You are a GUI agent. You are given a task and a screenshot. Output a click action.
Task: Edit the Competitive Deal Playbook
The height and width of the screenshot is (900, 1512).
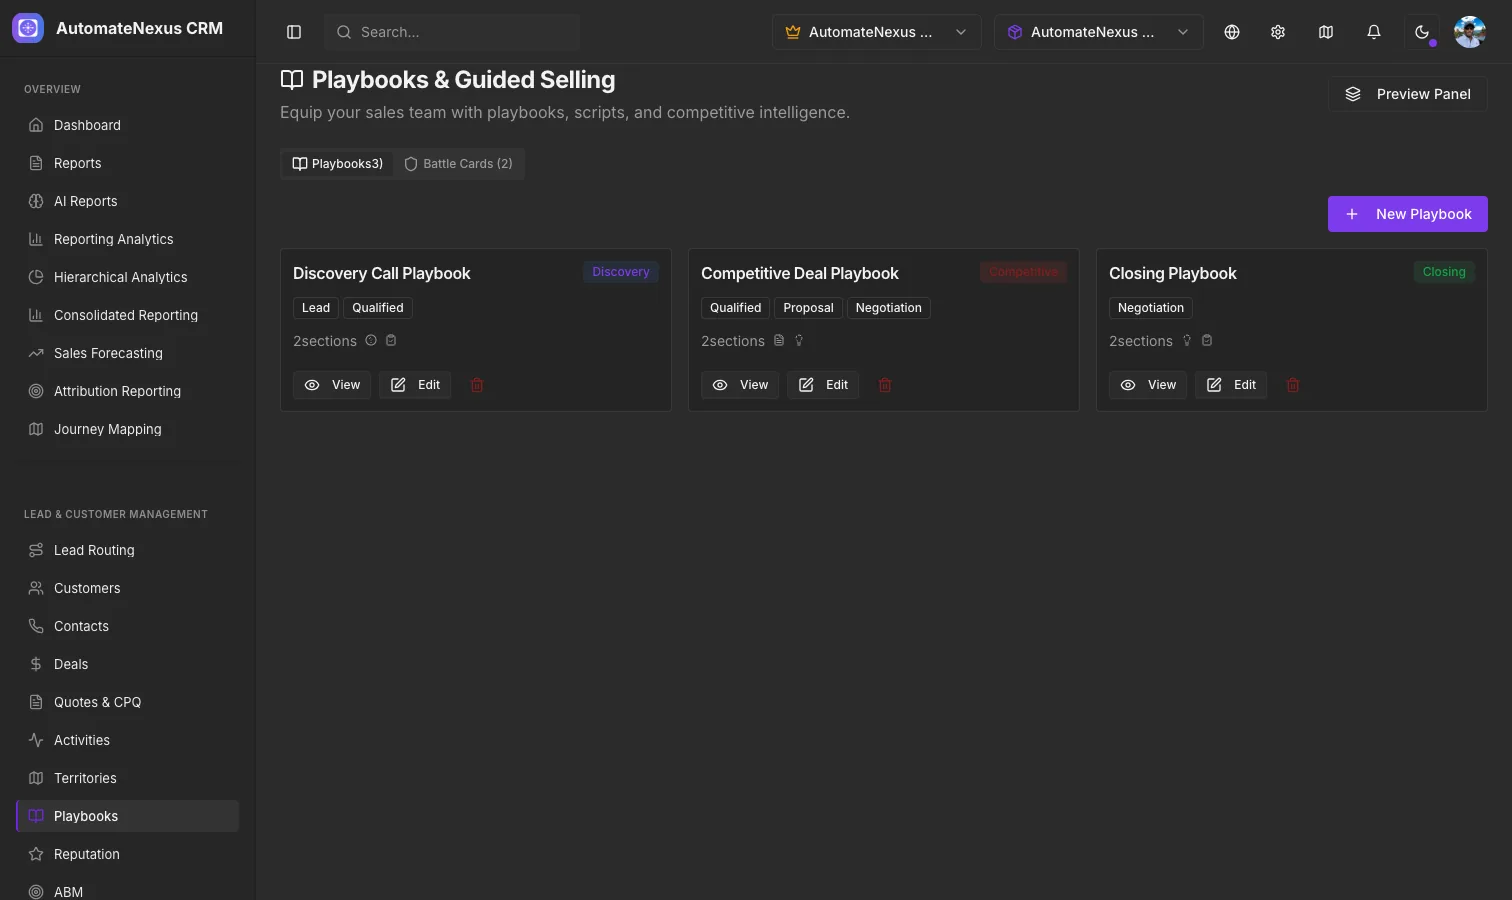pos(823,385)
